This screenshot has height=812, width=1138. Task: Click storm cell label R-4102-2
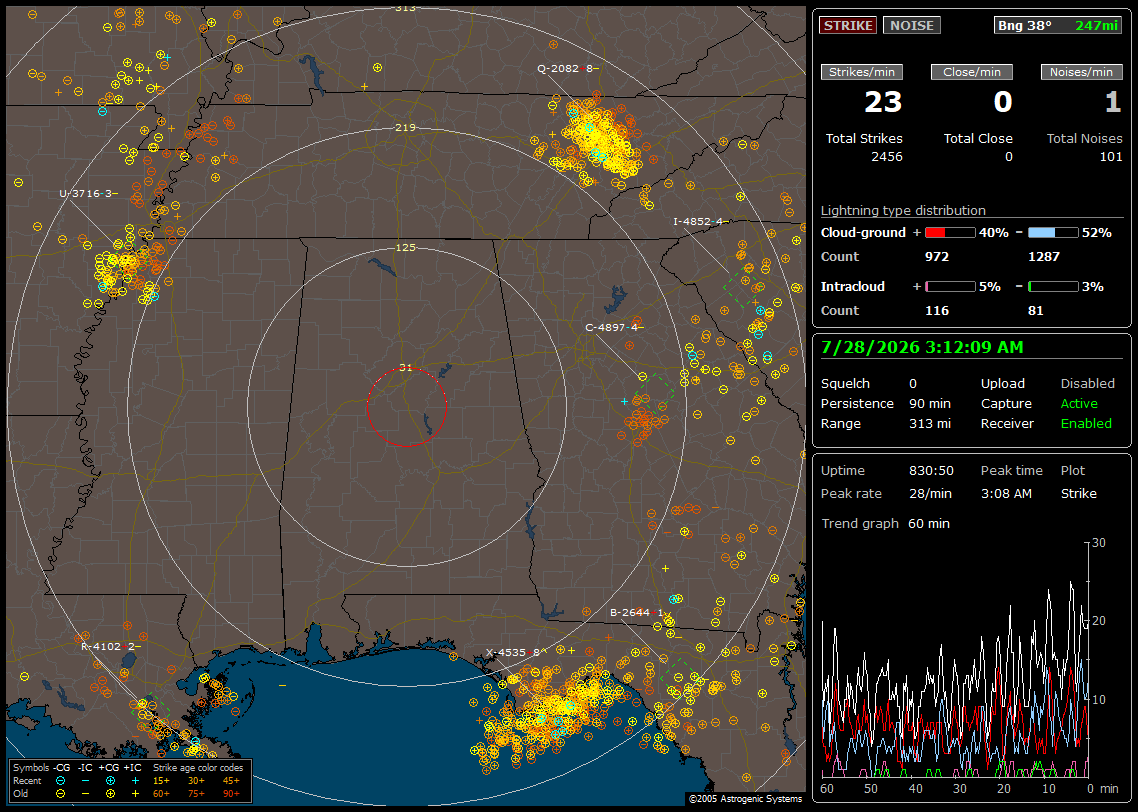pos(110,646)
